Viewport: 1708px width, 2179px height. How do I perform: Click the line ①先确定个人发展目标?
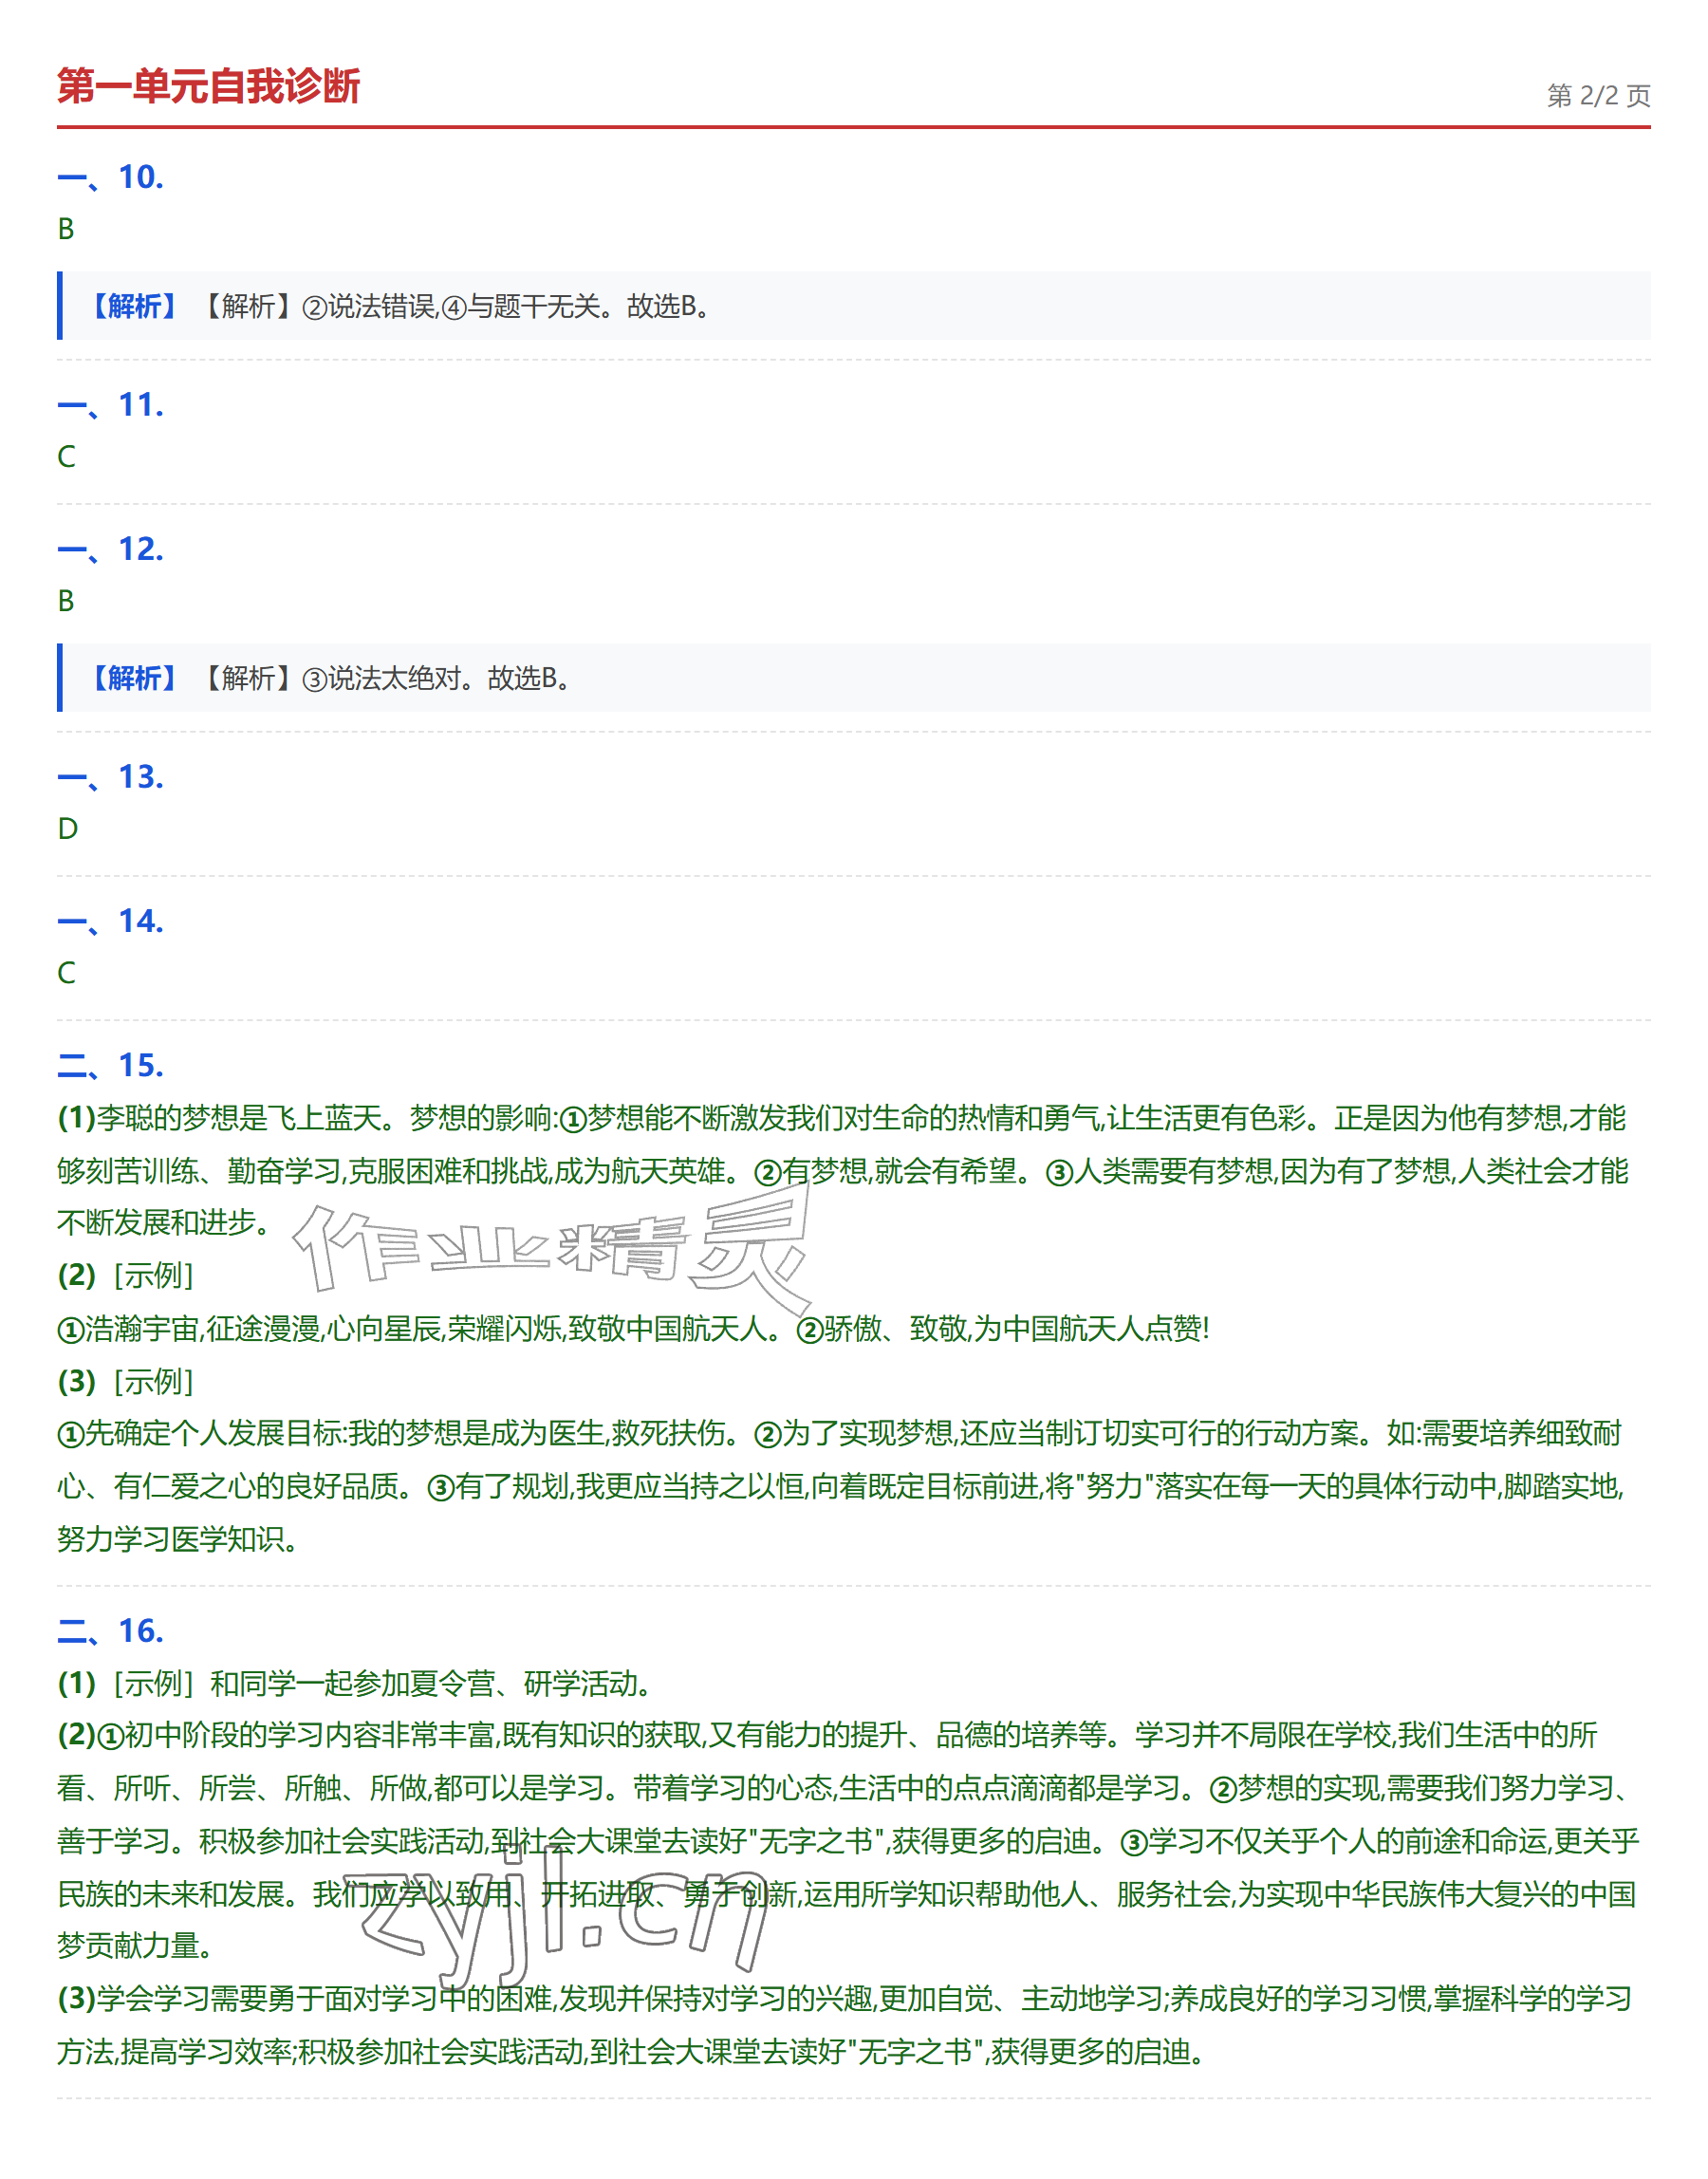[x=840, y=1434]
